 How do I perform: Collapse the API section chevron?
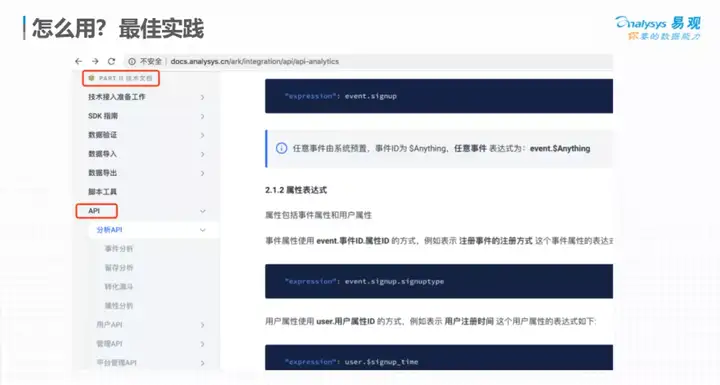pyautogui.click(x=202, y=211)
